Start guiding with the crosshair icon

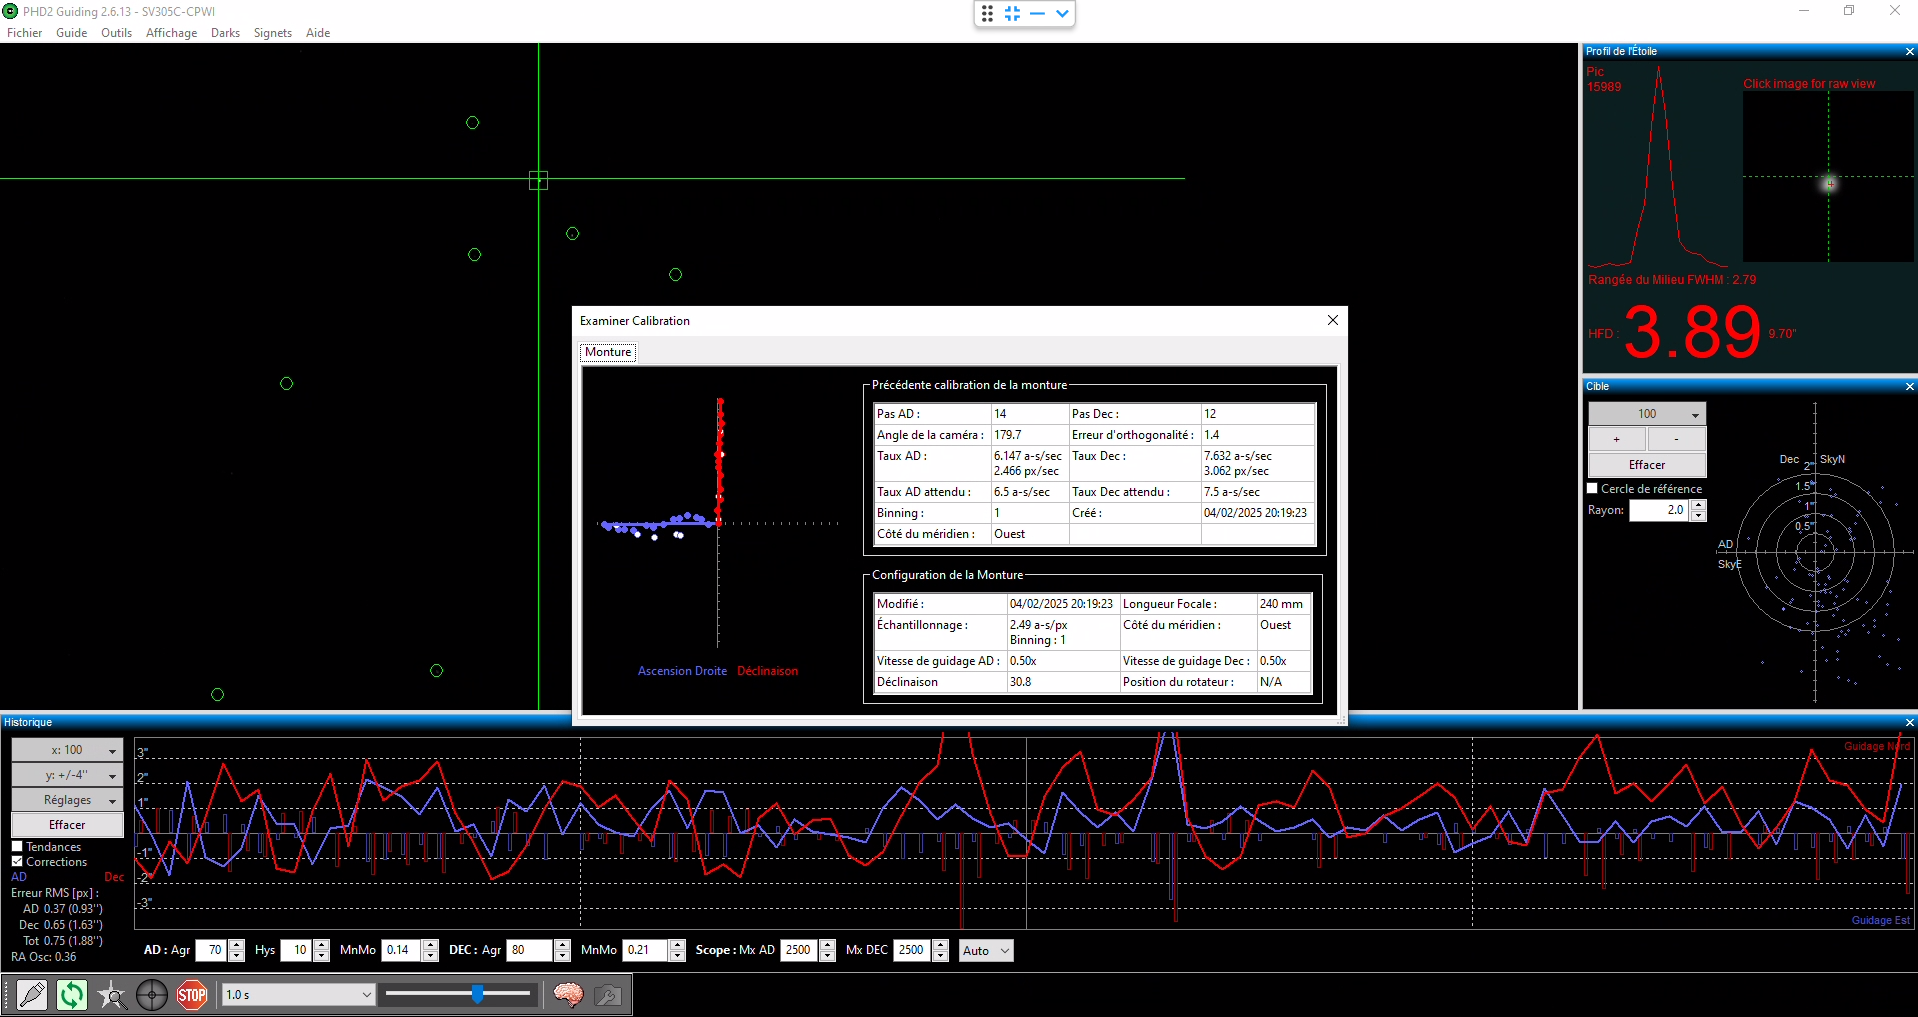[152, 995]
